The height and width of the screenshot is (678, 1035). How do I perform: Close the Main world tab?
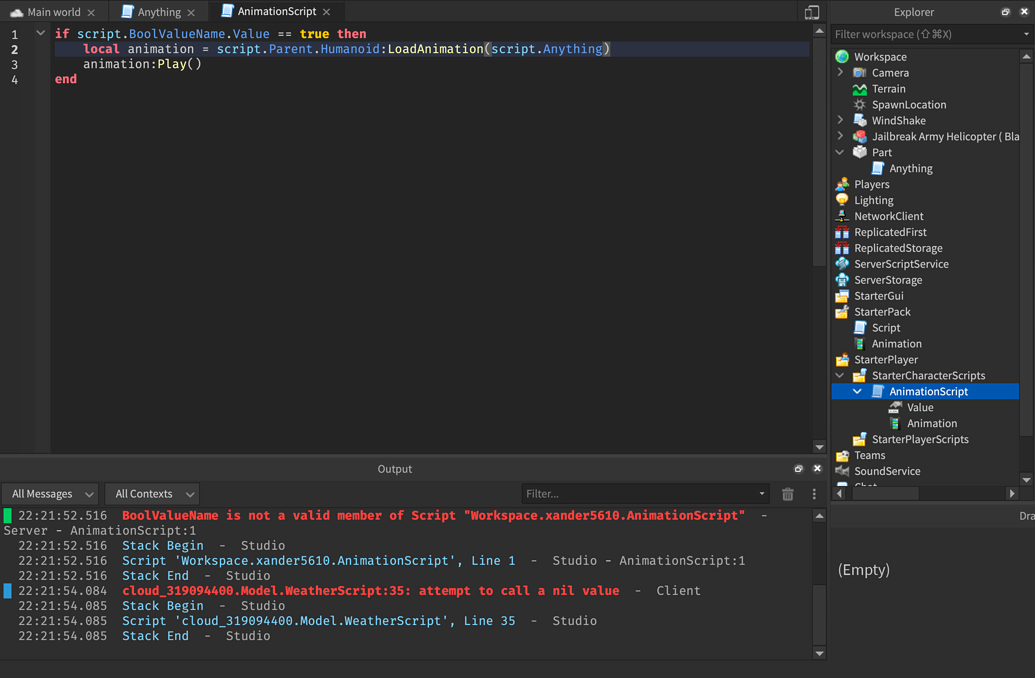91,13
